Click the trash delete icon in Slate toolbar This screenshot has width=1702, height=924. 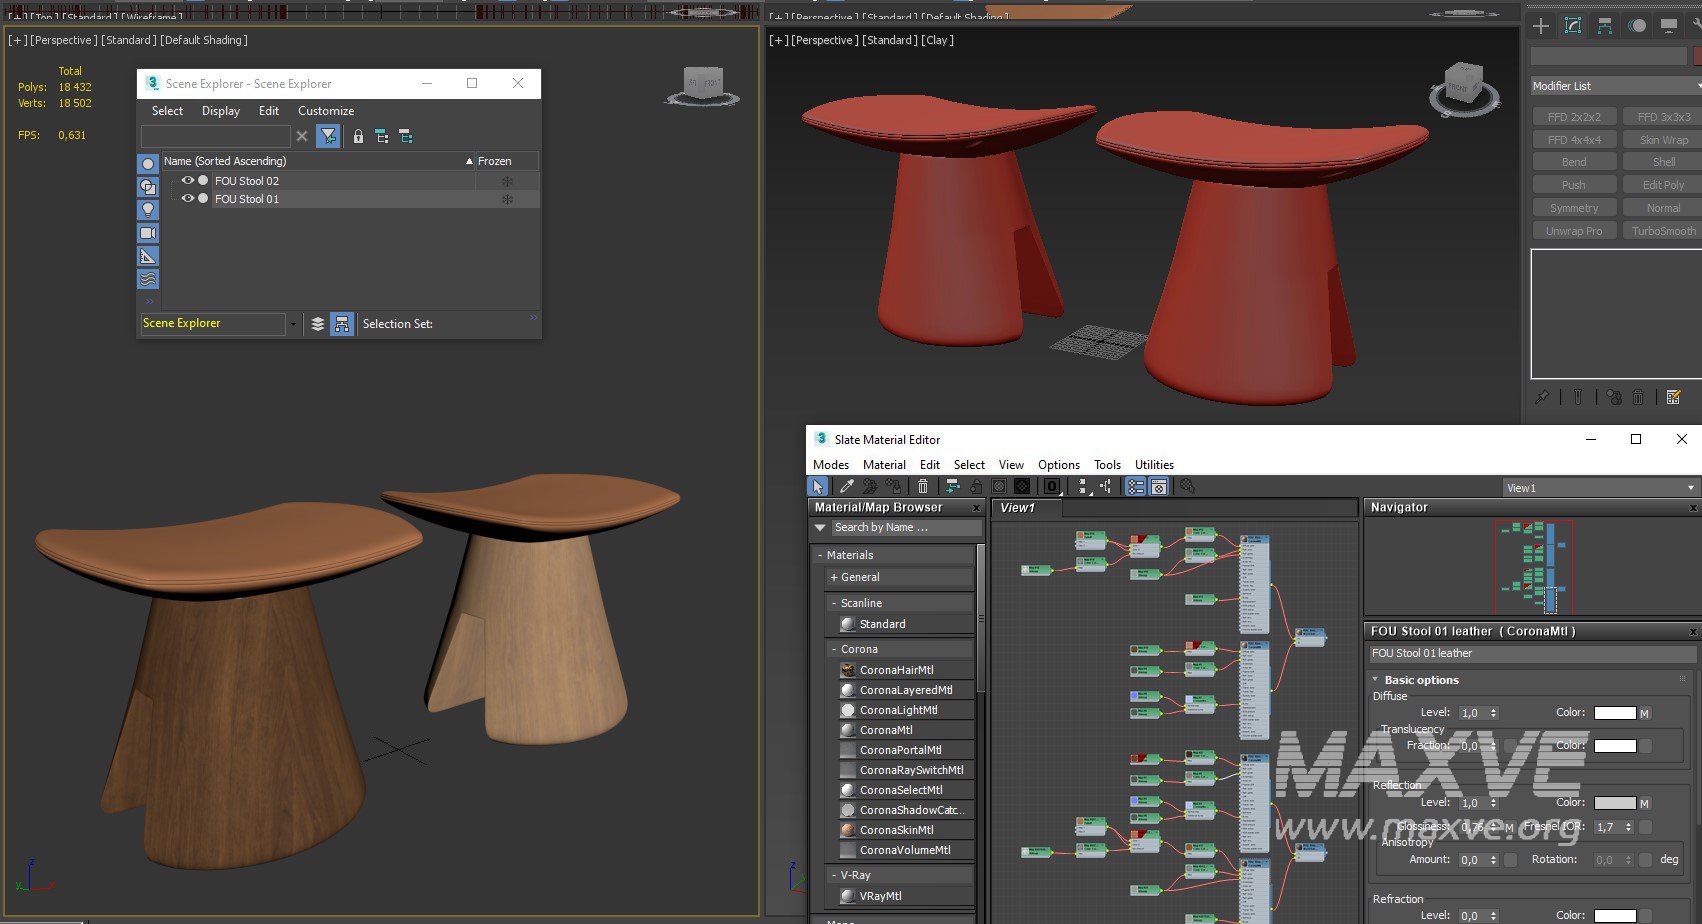coord(922,486)
